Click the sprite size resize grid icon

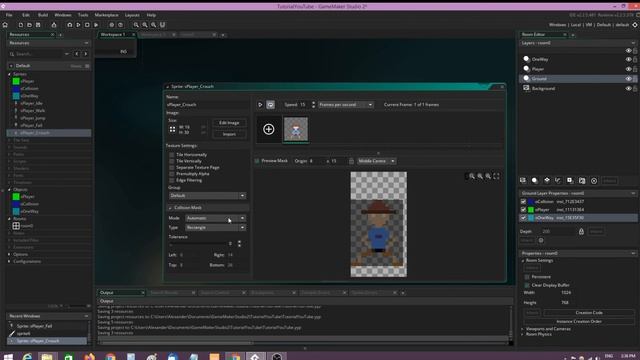point(172,129)
